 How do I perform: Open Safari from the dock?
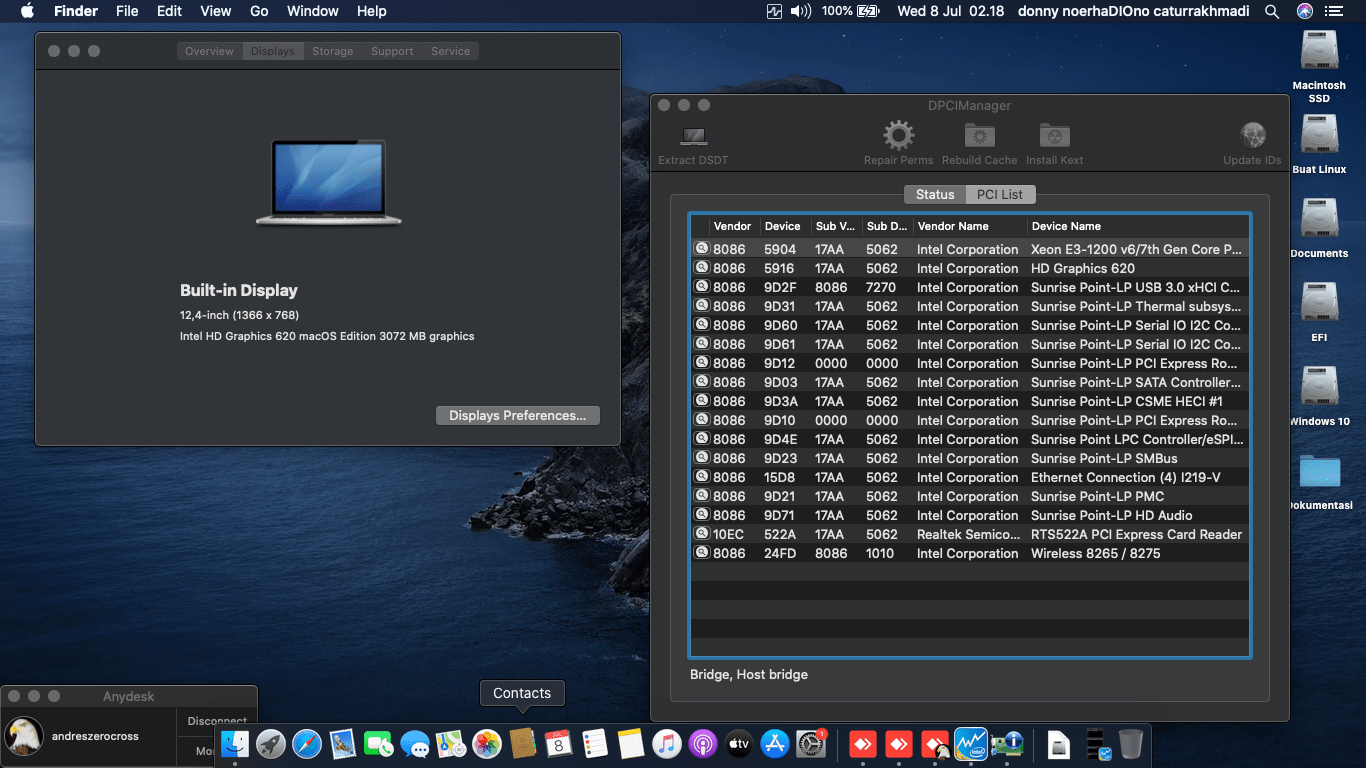[x=307, y=744]
